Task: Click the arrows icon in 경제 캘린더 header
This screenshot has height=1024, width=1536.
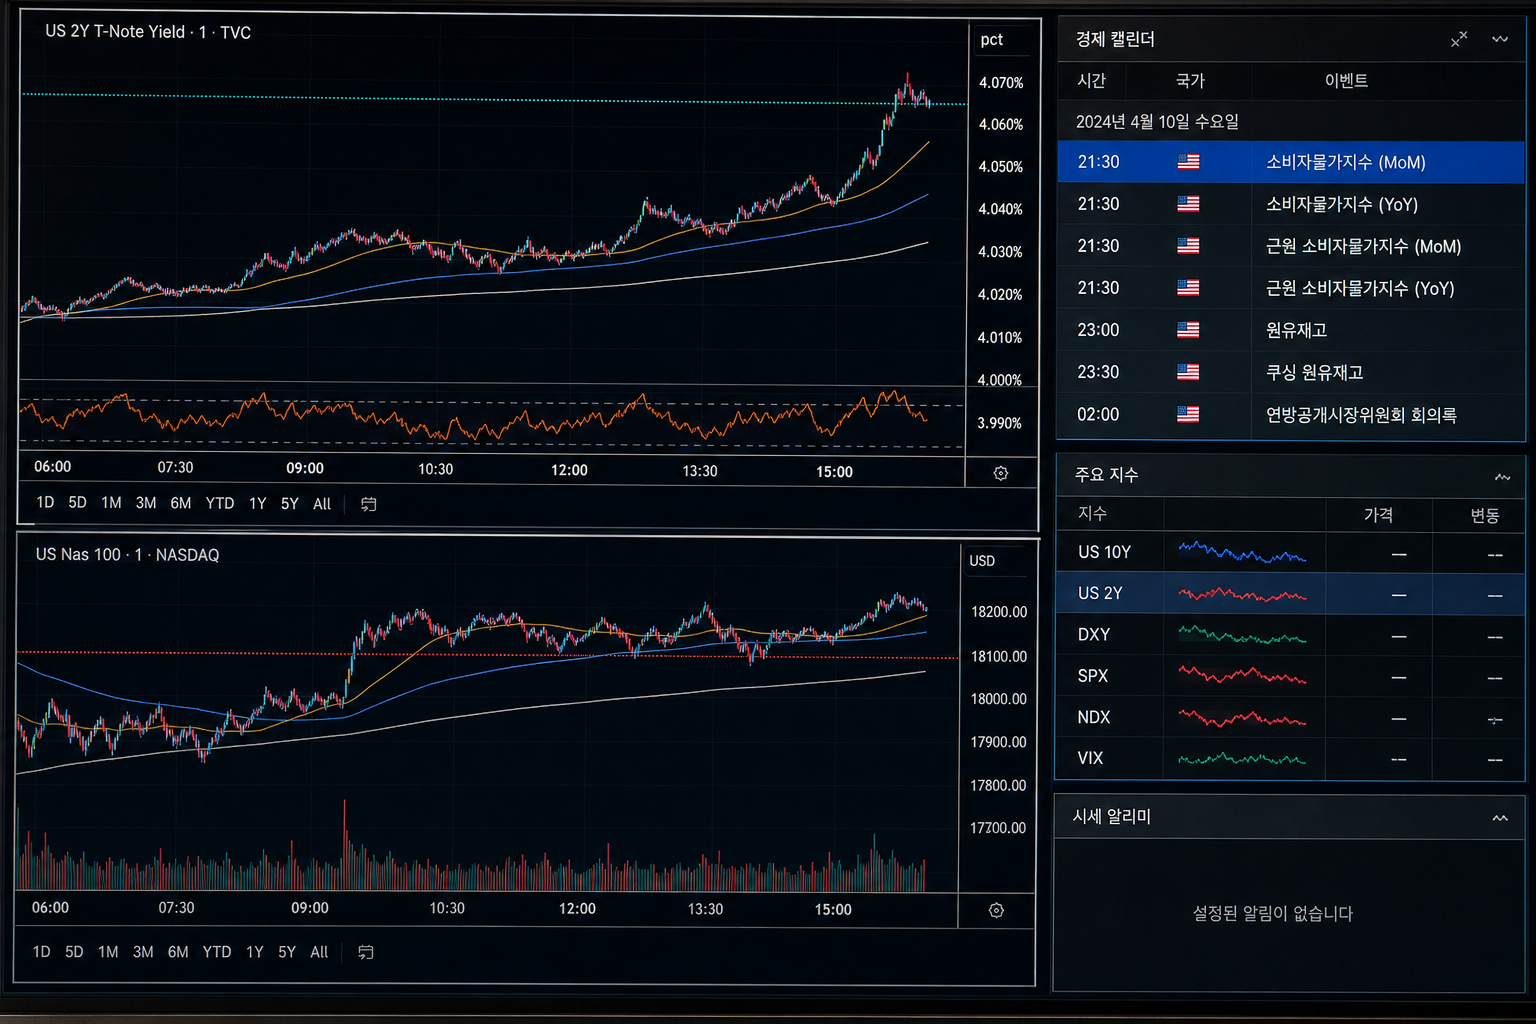Action: click(x=1459, y=39)
